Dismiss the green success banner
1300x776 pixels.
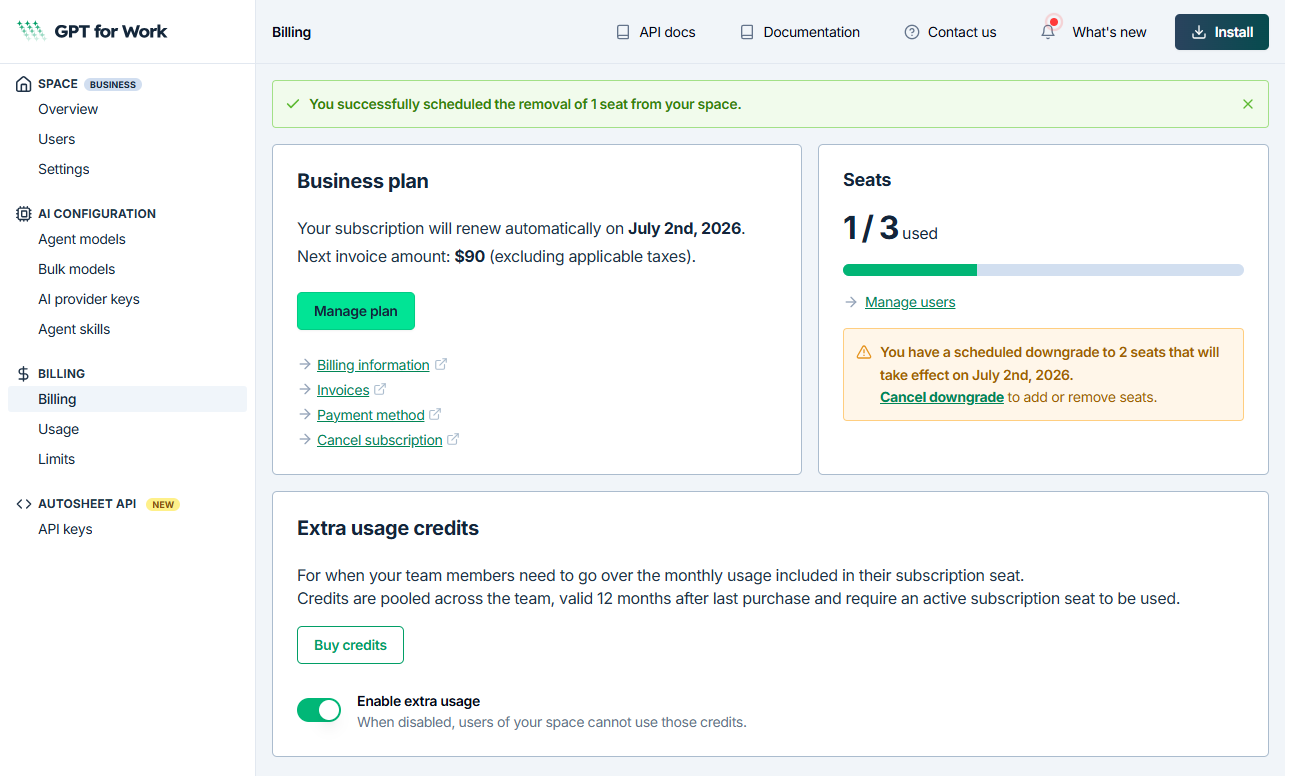pos(1248,104)
